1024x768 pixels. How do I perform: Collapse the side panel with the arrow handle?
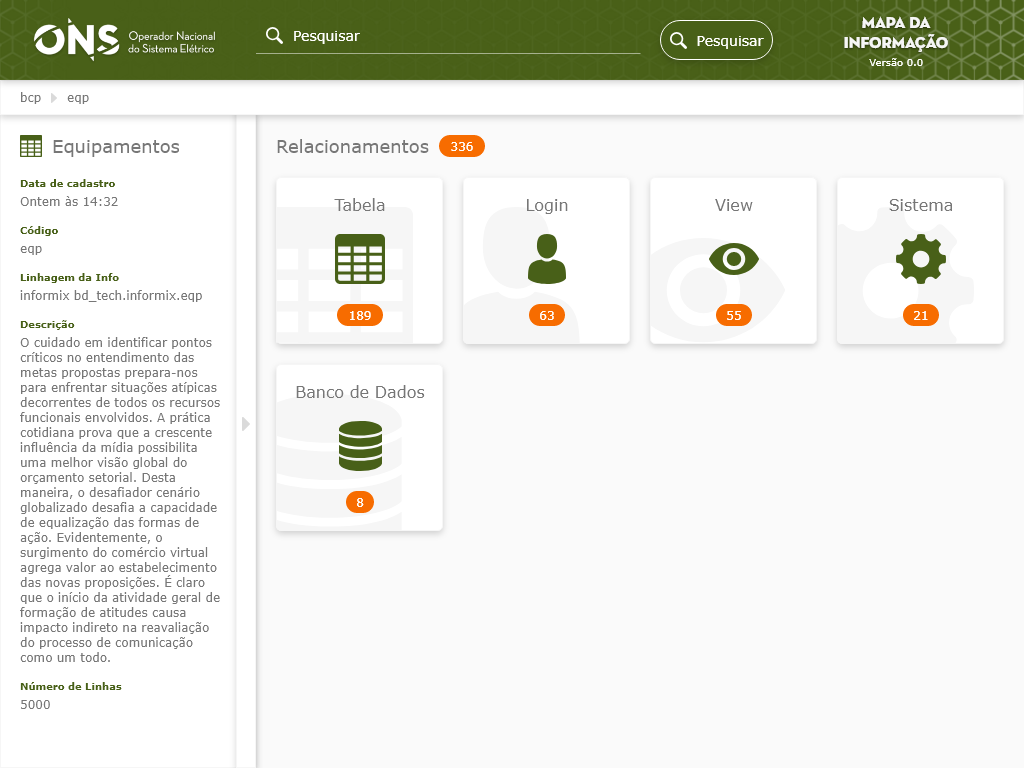(246, 424)
